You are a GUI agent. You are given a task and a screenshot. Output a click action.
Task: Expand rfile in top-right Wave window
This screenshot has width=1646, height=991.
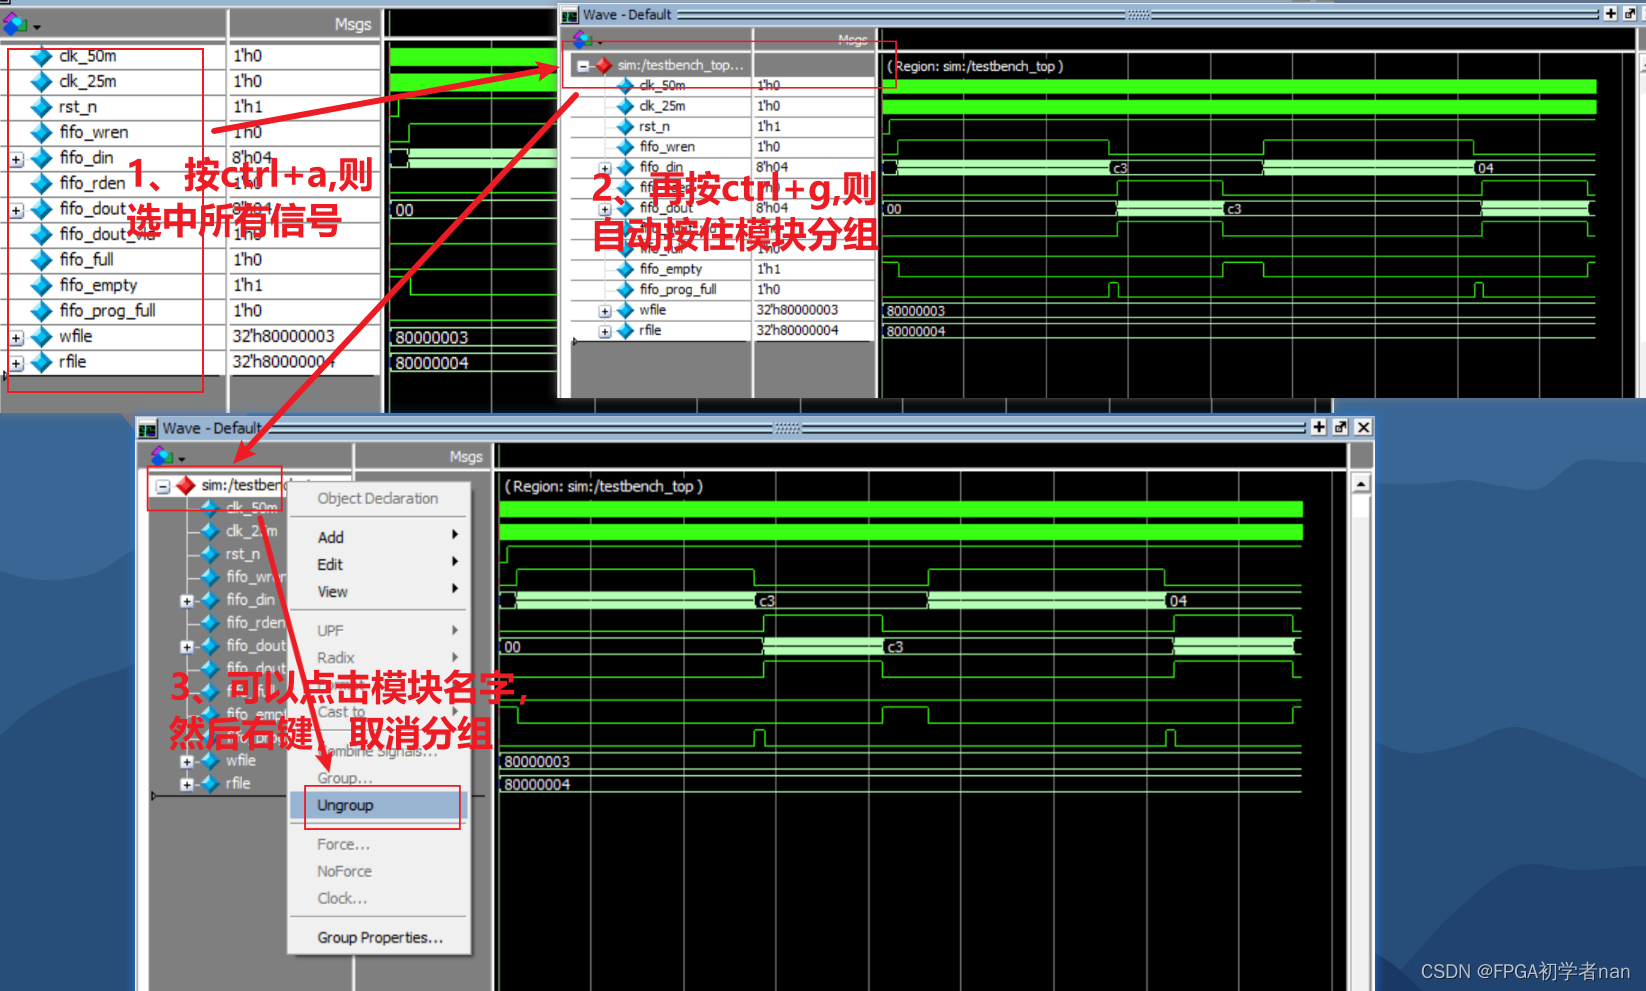point(605,332)
